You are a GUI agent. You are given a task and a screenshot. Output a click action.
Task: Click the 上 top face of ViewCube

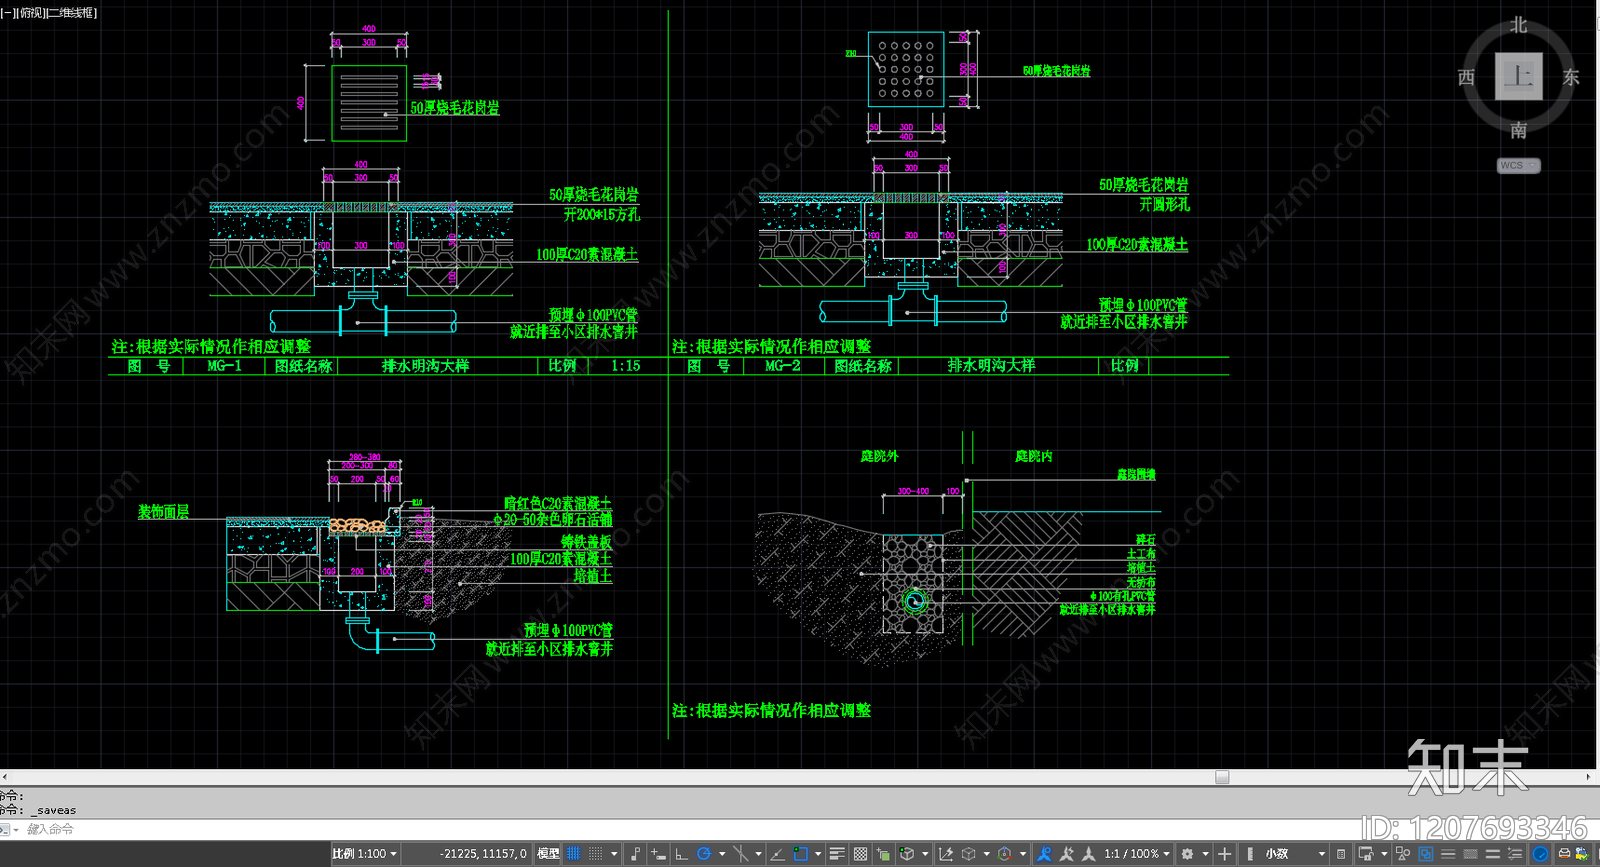pyautogui.click(x=1518, y=76)
